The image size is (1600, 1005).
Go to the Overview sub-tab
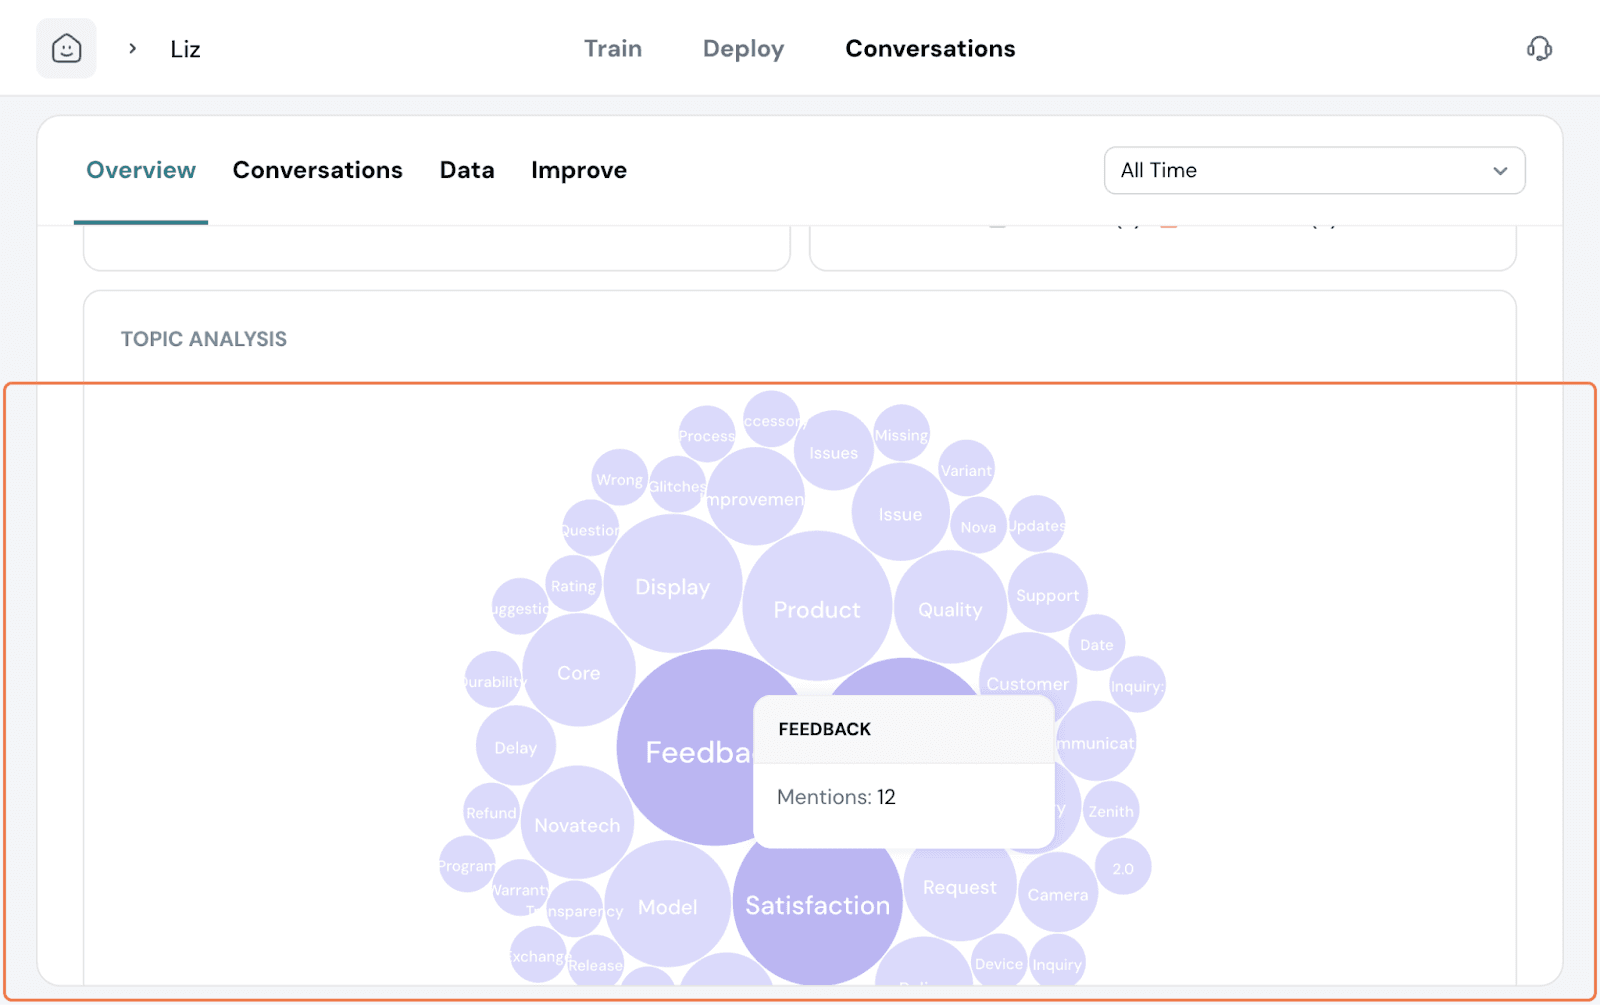click(141, 170)
